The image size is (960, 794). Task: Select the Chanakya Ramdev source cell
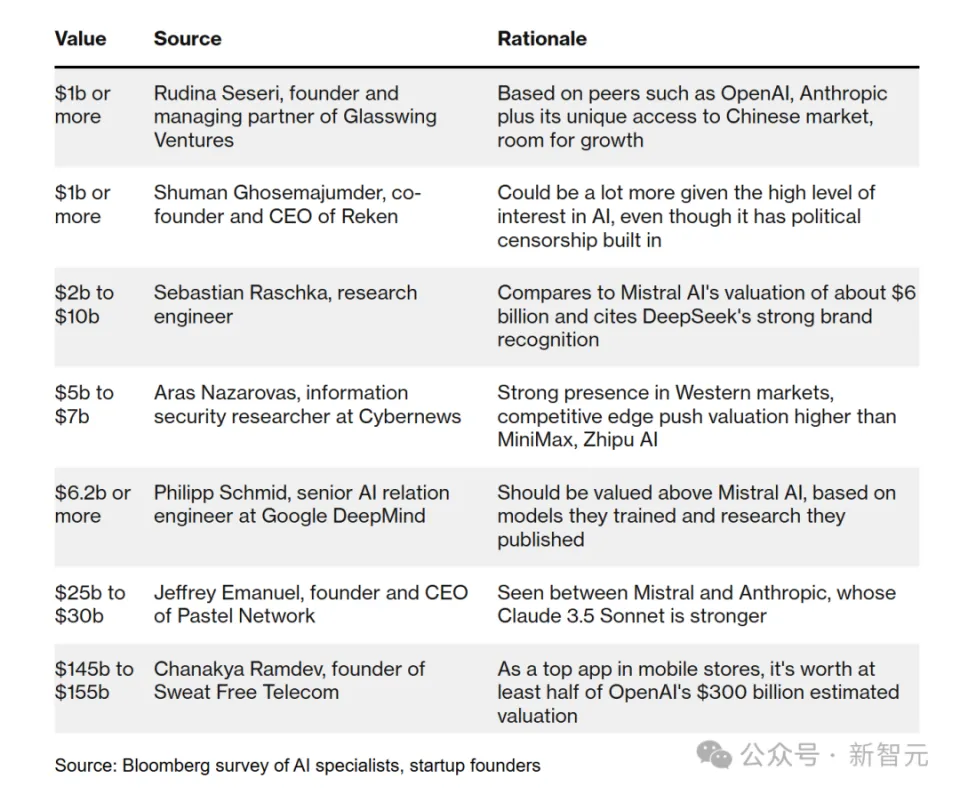(x=289, y=680)
